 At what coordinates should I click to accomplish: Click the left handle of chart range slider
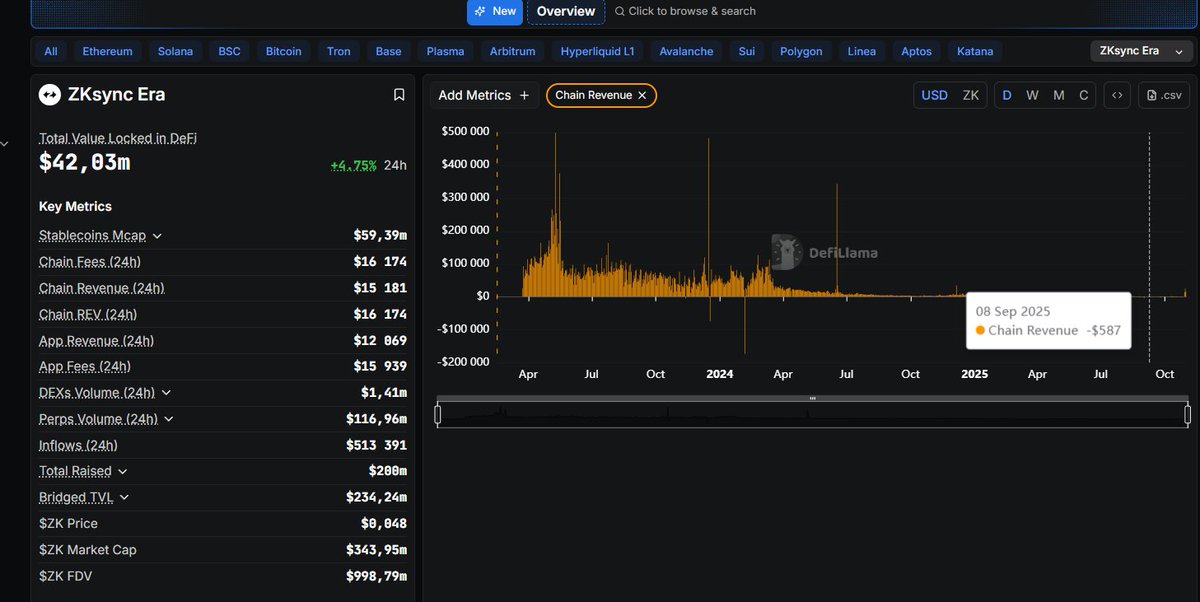(x=438, y=414)
